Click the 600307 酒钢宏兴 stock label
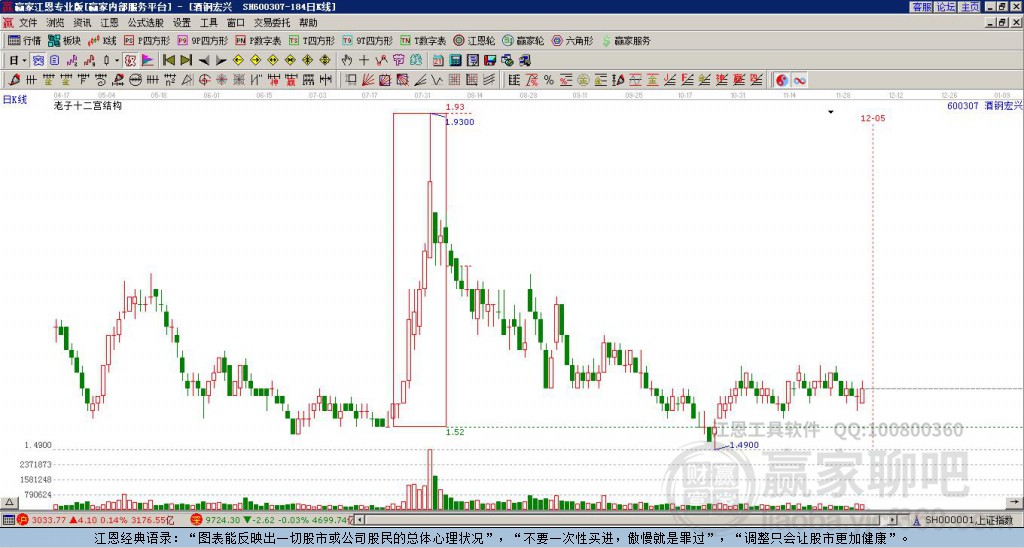Viewport: 1024px width, 548px height. (x=985, y=105)
